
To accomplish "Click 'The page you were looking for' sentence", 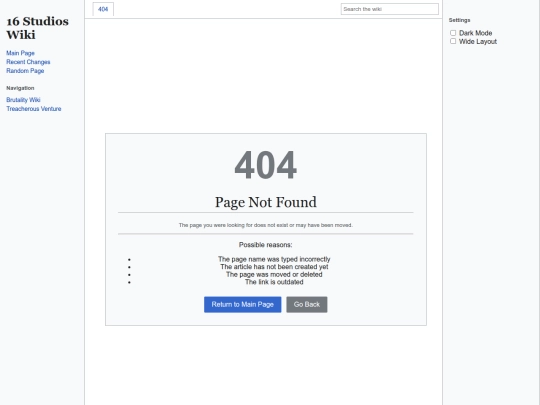I will [266, 225].
